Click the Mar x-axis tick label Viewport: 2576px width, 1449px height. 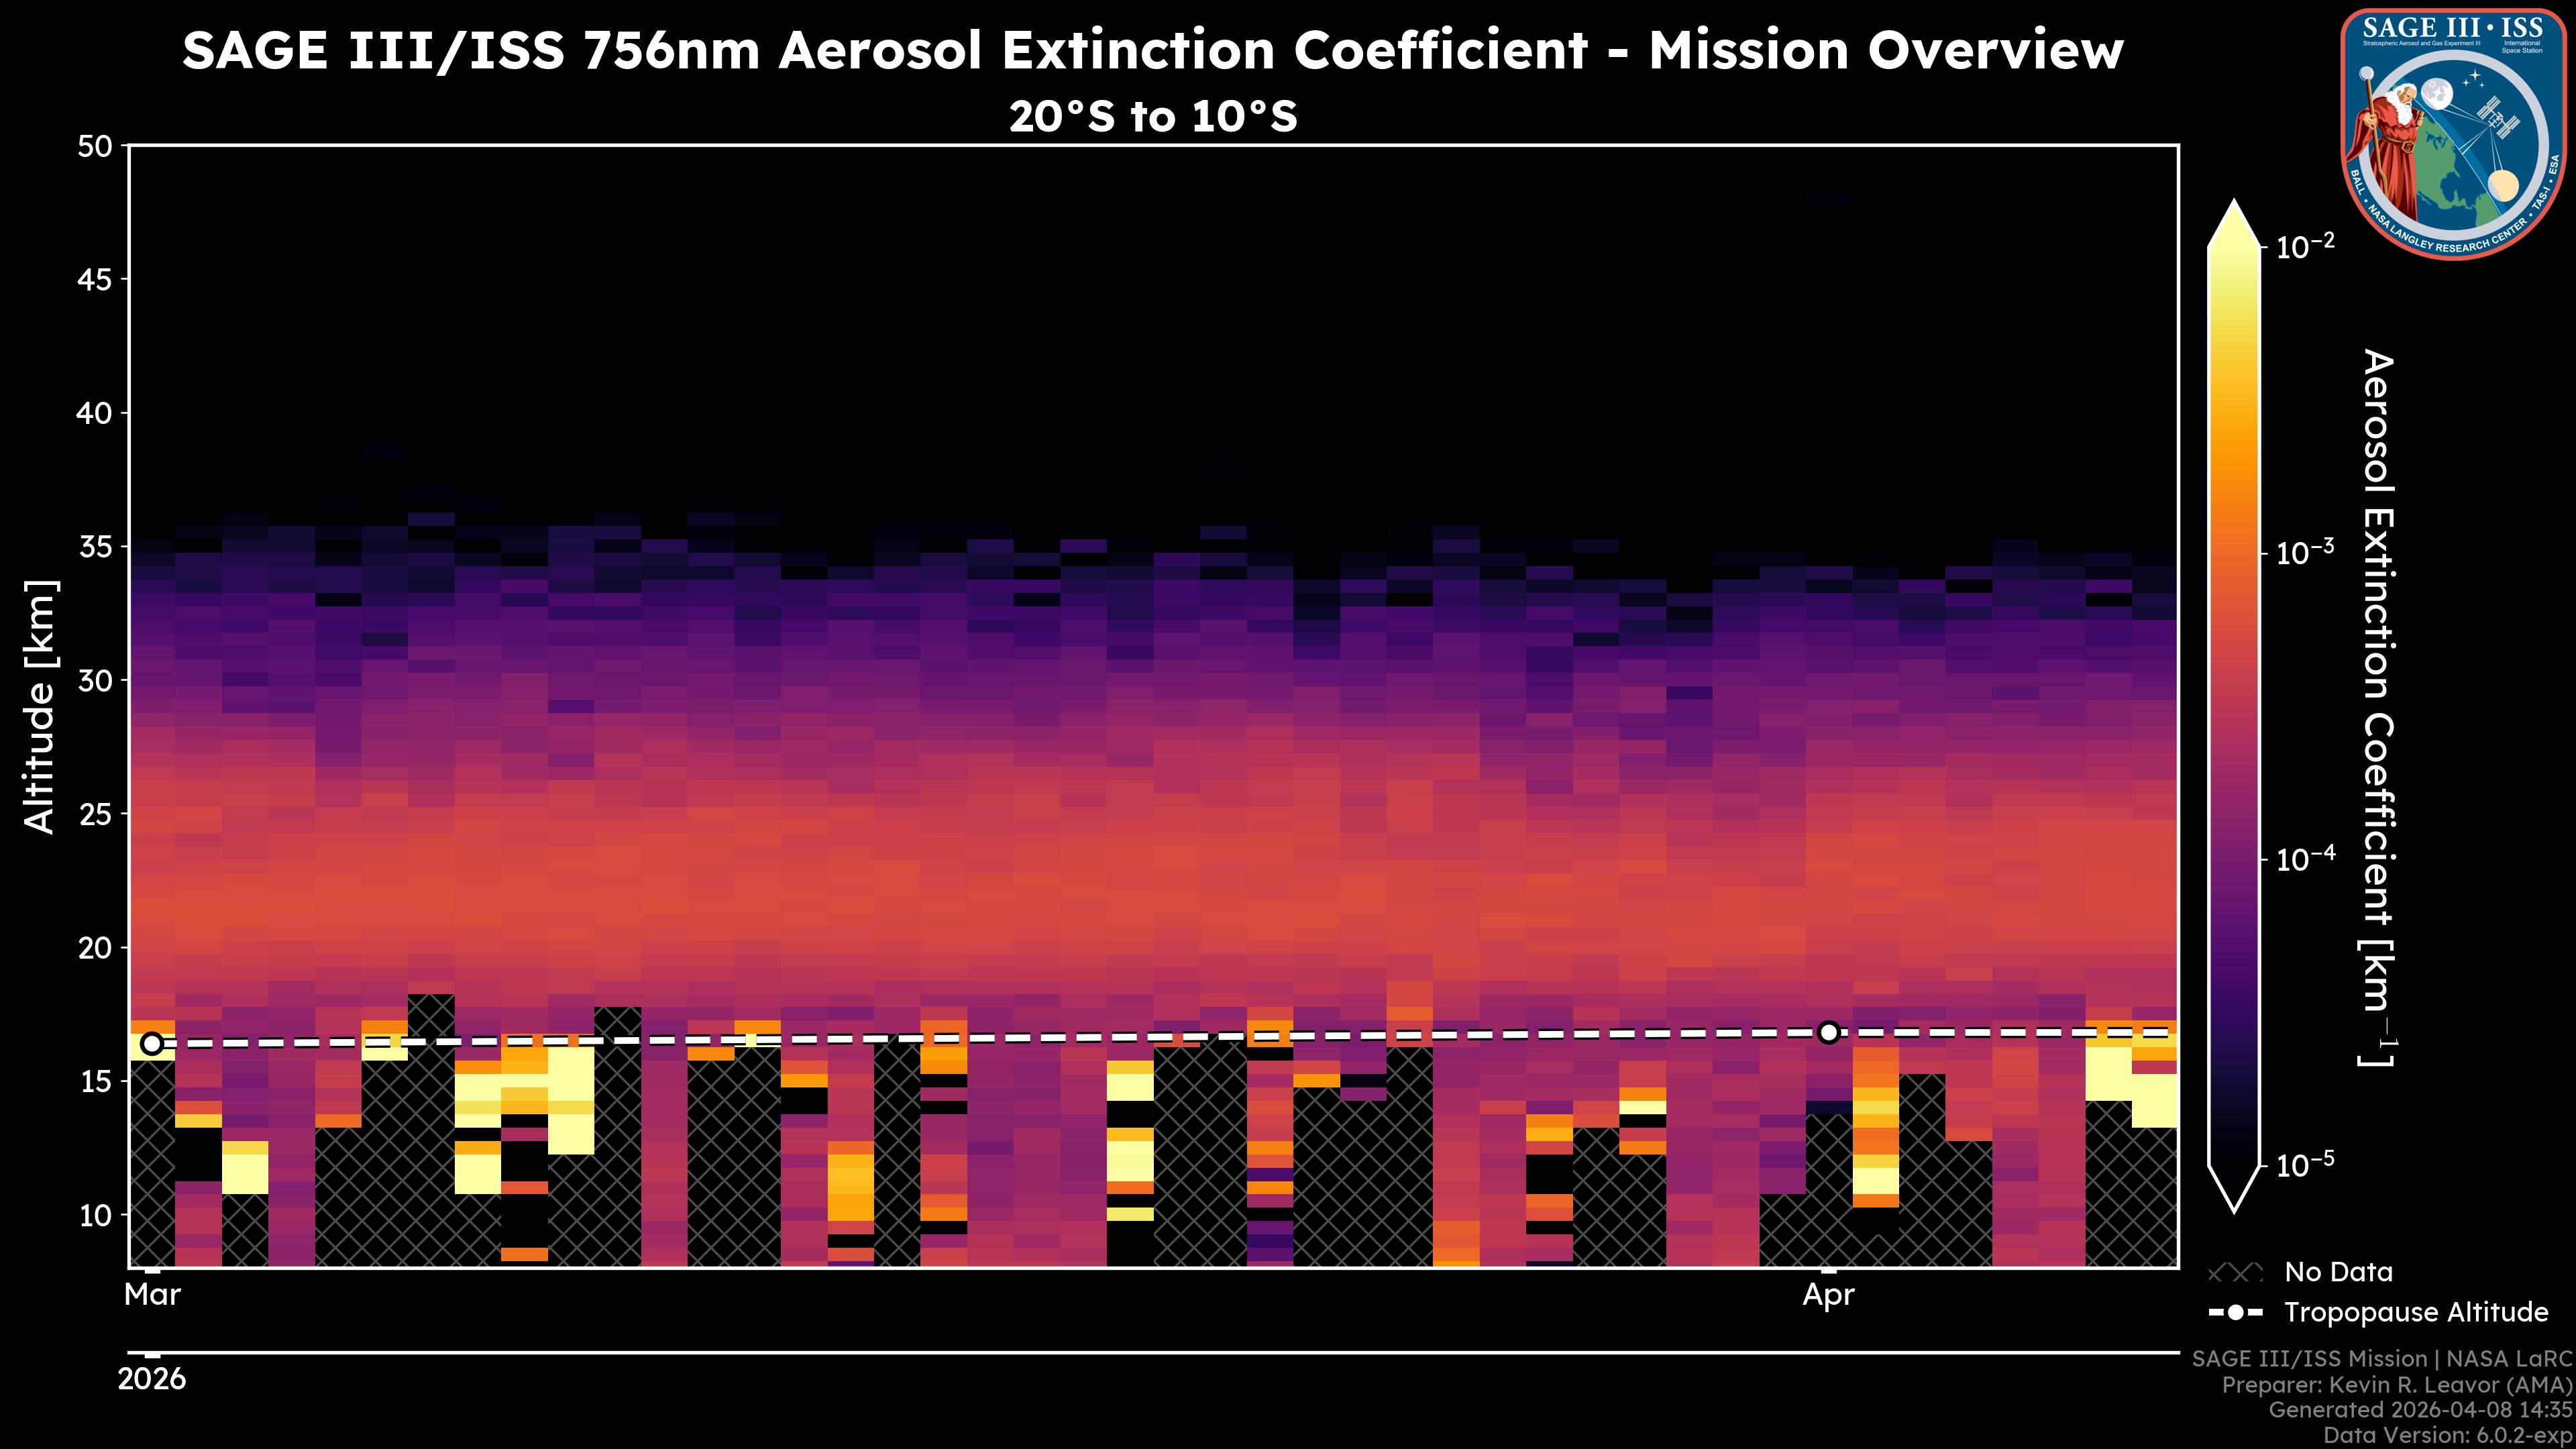152,1295
